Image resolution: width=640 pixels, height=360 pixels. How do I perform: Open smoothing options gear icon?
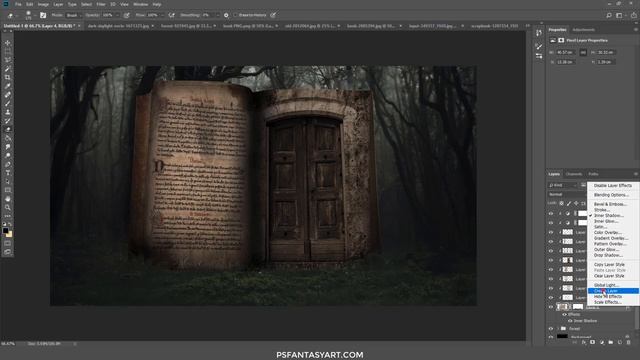tap(226, 15)
